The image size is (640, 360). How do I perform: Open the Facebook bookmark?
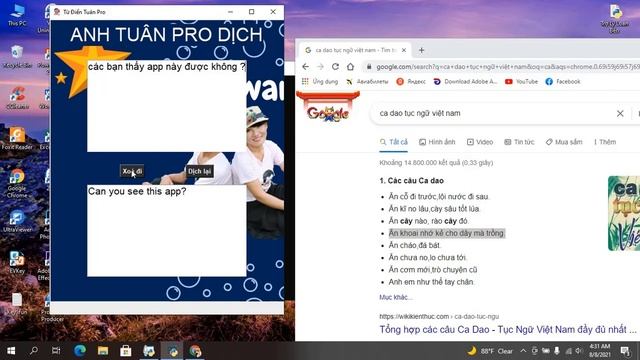(x=563, y=82)
